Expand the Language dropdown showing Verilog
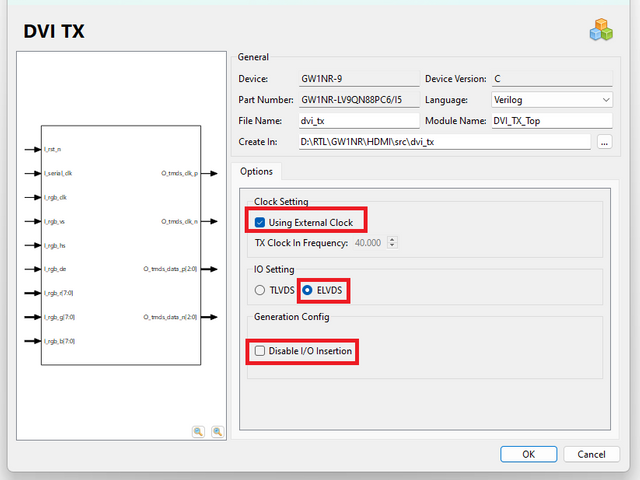Screen dimensions: 640x480 point(551,100)
